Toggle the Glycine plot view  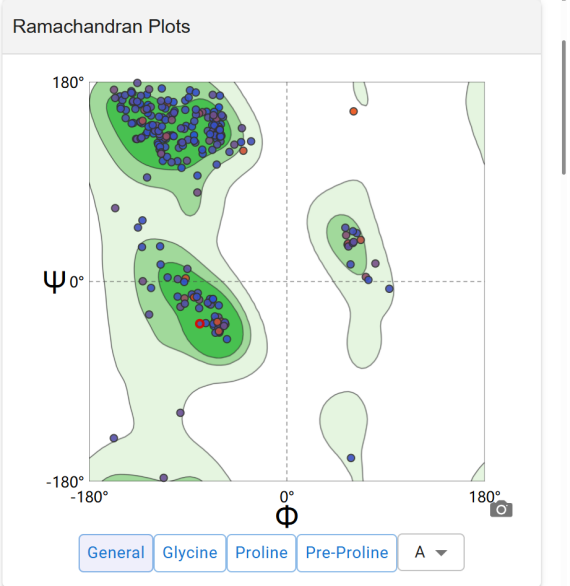pos(190,553)
